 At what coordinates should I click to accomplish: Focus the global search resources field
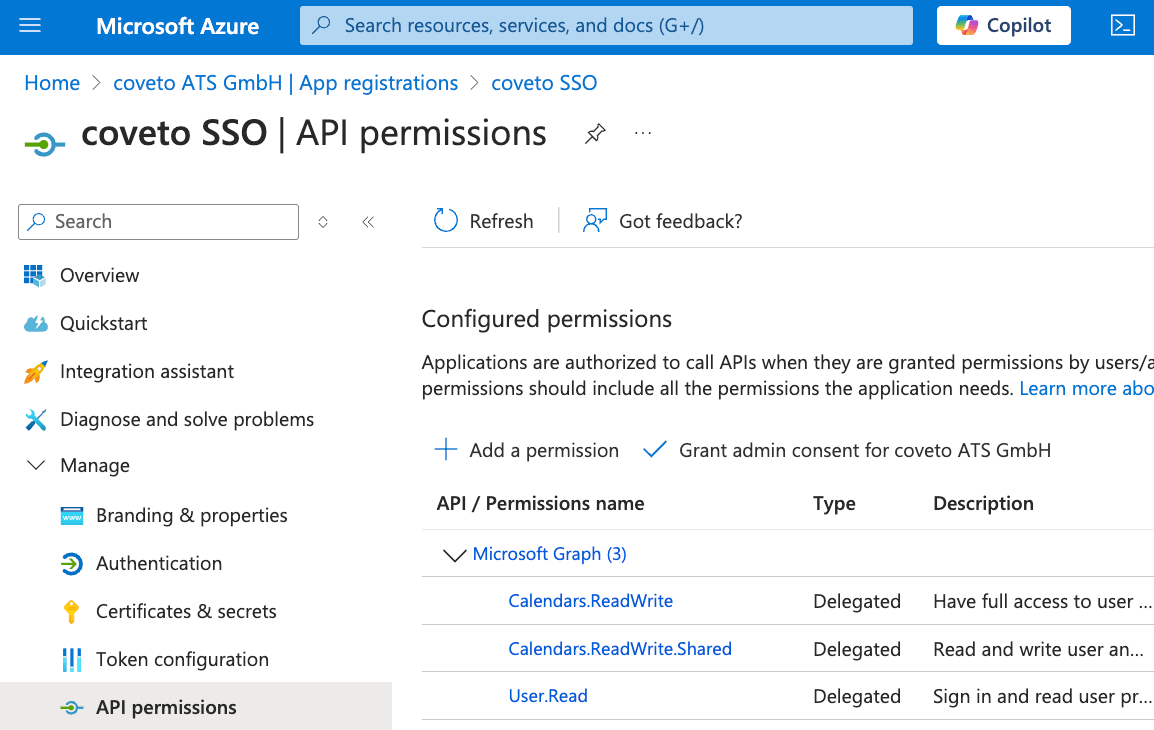(606, 26)
